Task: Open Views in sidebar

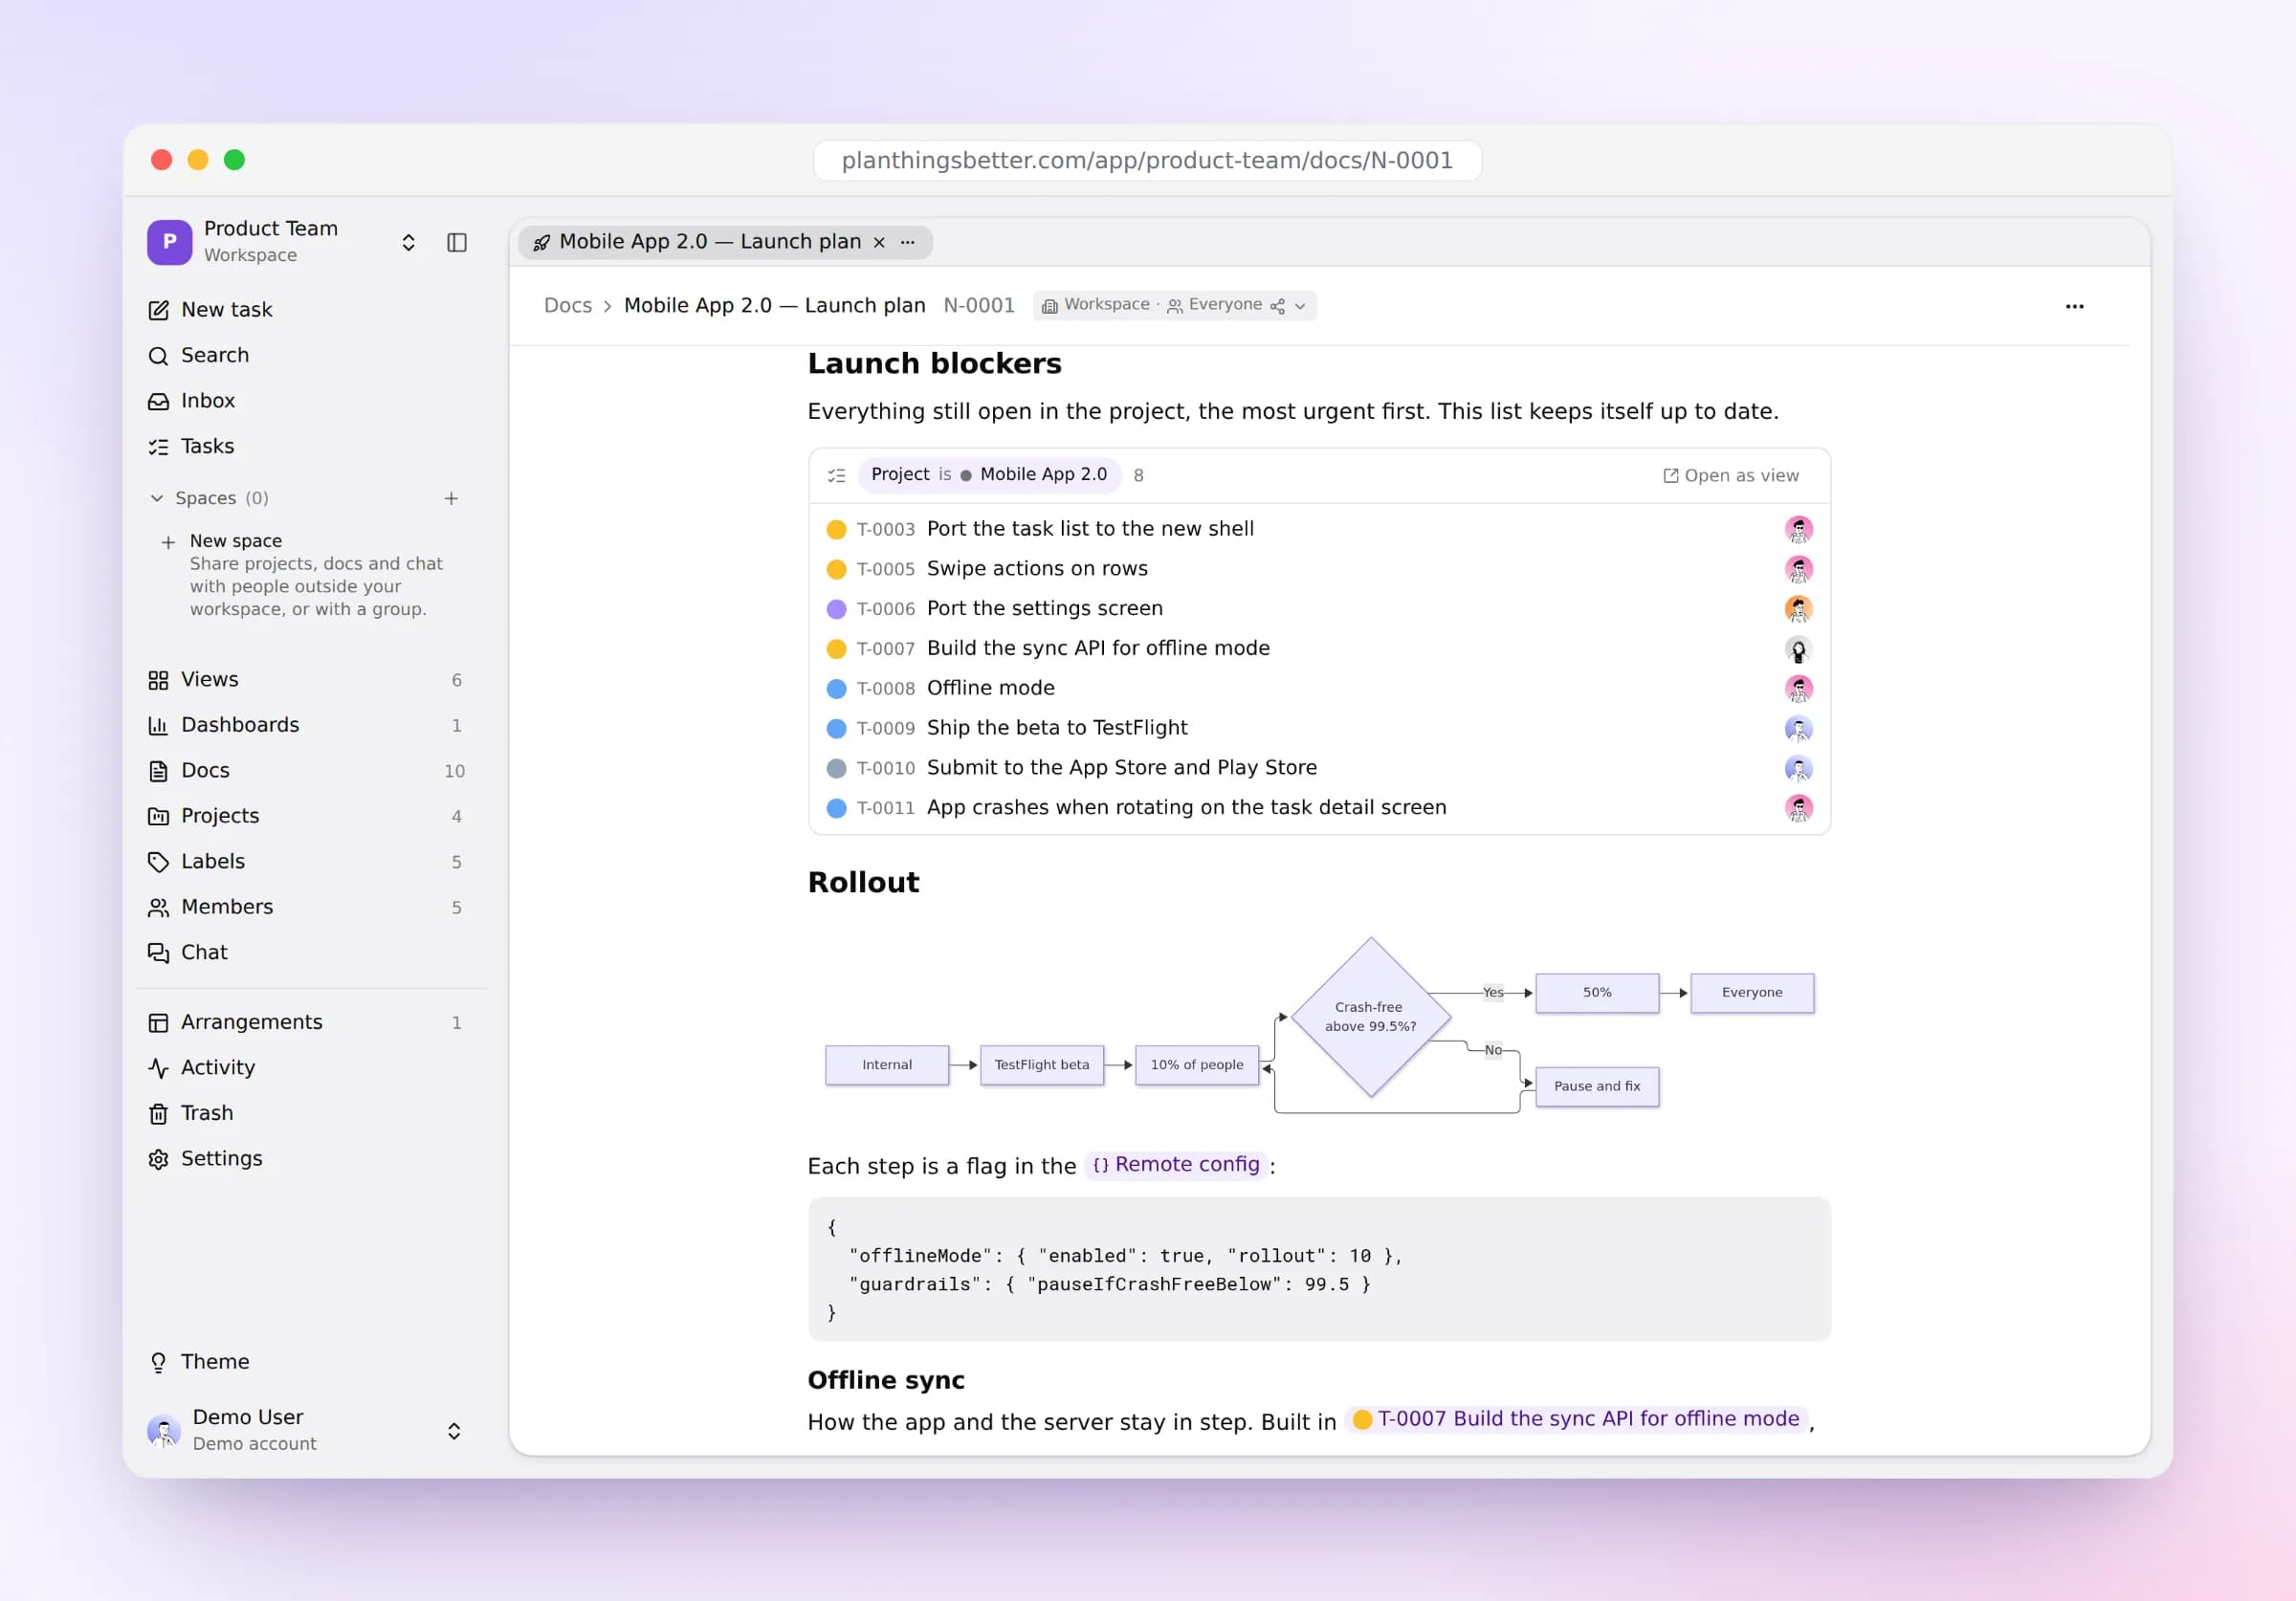Action: [x=309, y=680]
